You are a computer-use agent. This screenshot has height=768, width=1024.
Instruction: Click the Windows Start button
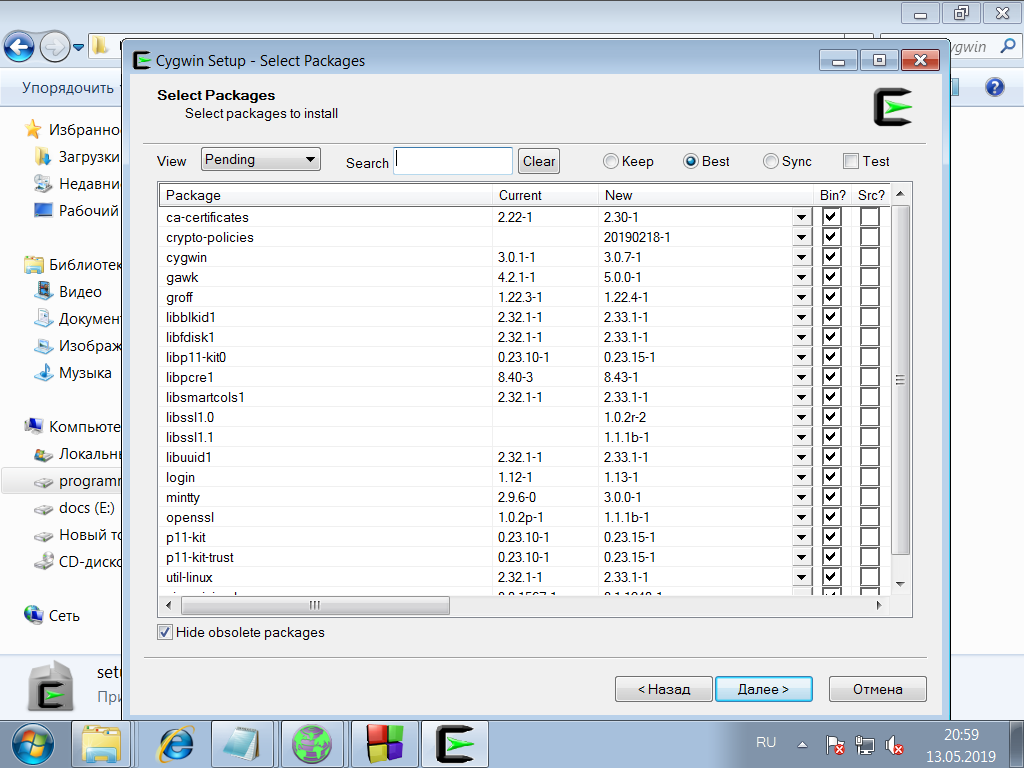click(x=31, y=744)
